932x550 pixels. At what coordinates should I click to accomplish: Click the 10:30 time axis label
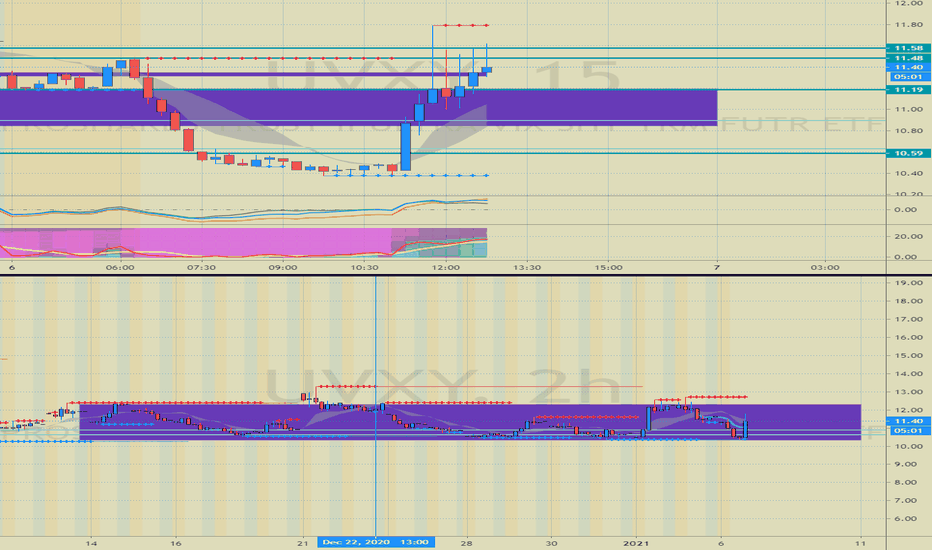click(364, 268)
